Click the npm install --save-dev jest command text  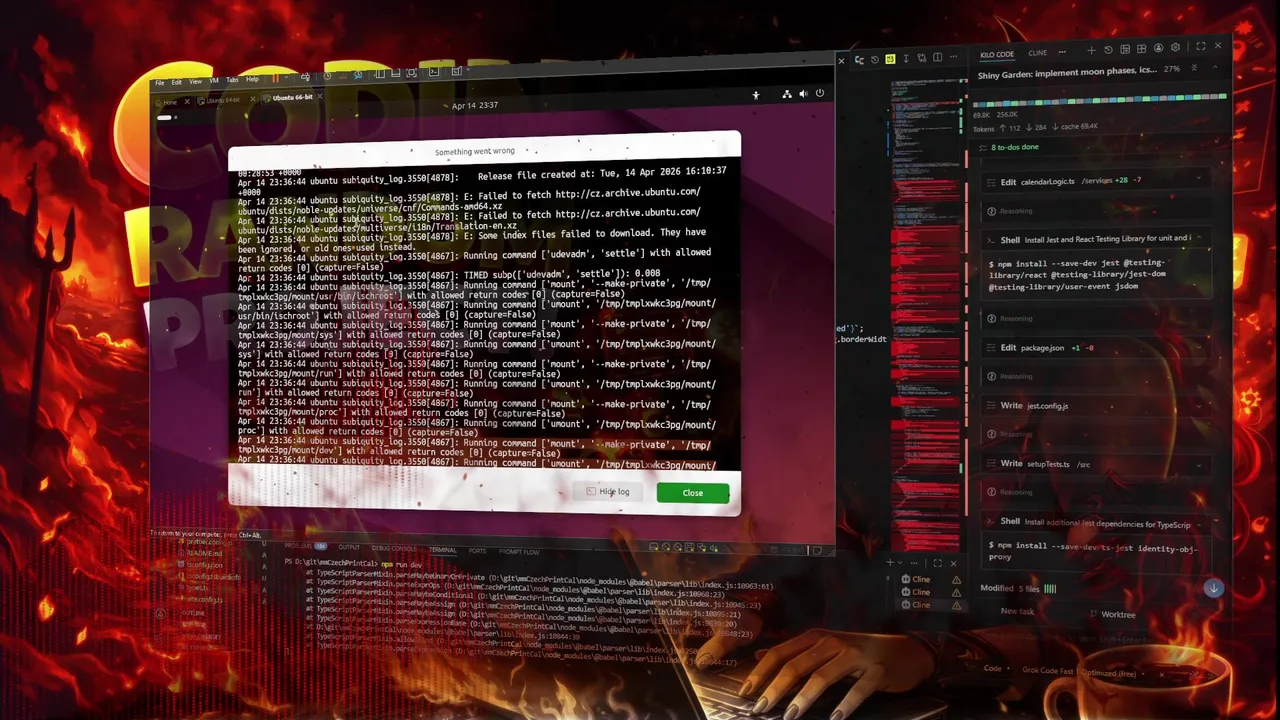[1075, 274]
